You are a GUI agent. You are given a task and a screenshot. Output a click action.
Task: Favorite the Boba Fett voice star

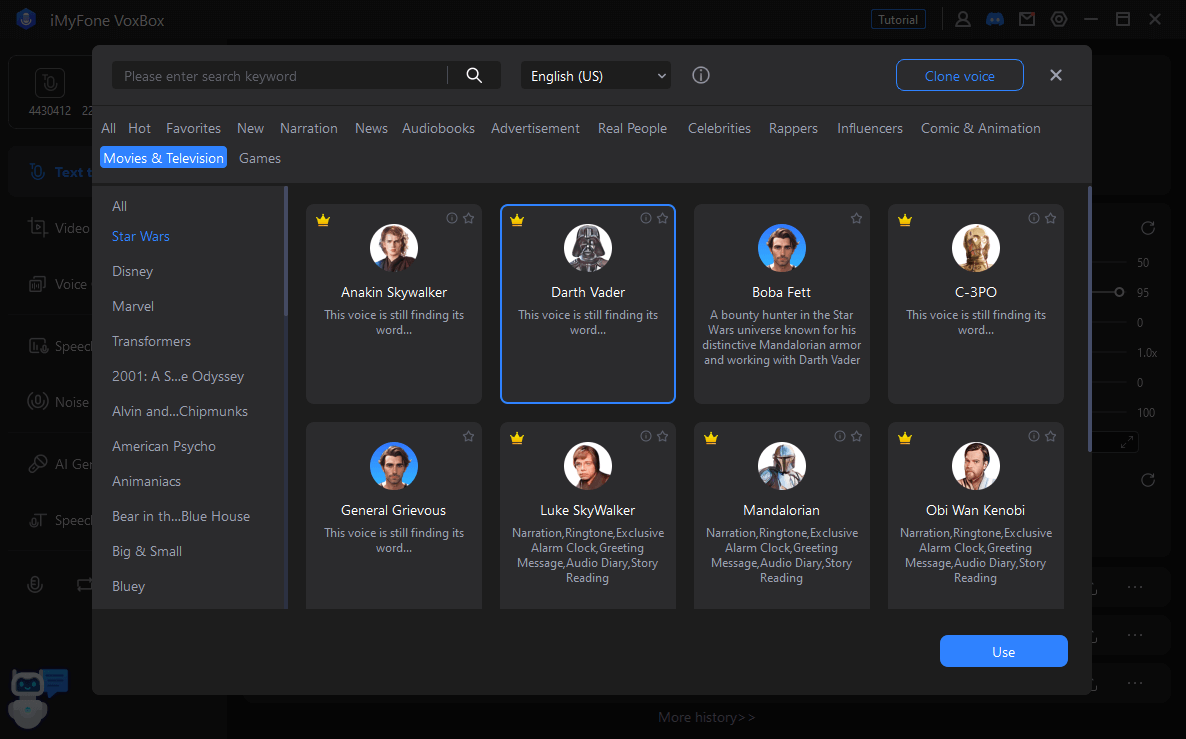tap(856, 218)
